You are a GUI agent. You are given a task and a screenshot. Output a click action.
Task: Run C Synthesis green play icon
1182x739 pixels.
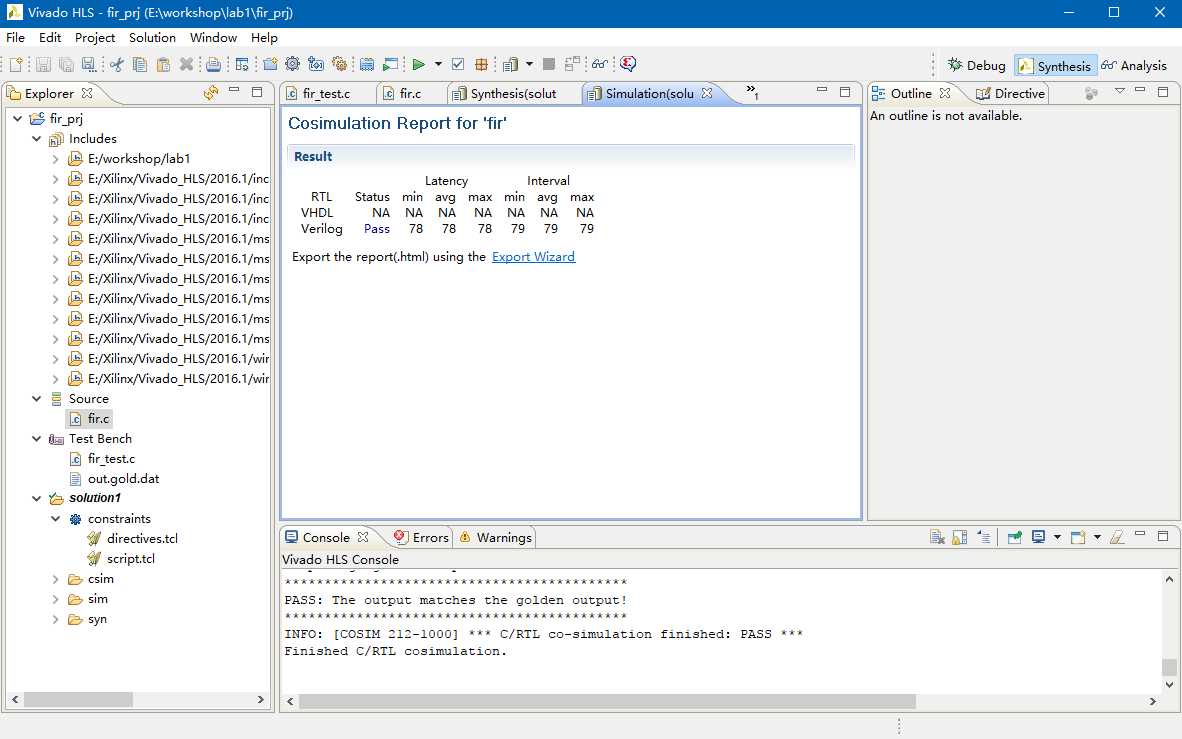pos(418,64)
